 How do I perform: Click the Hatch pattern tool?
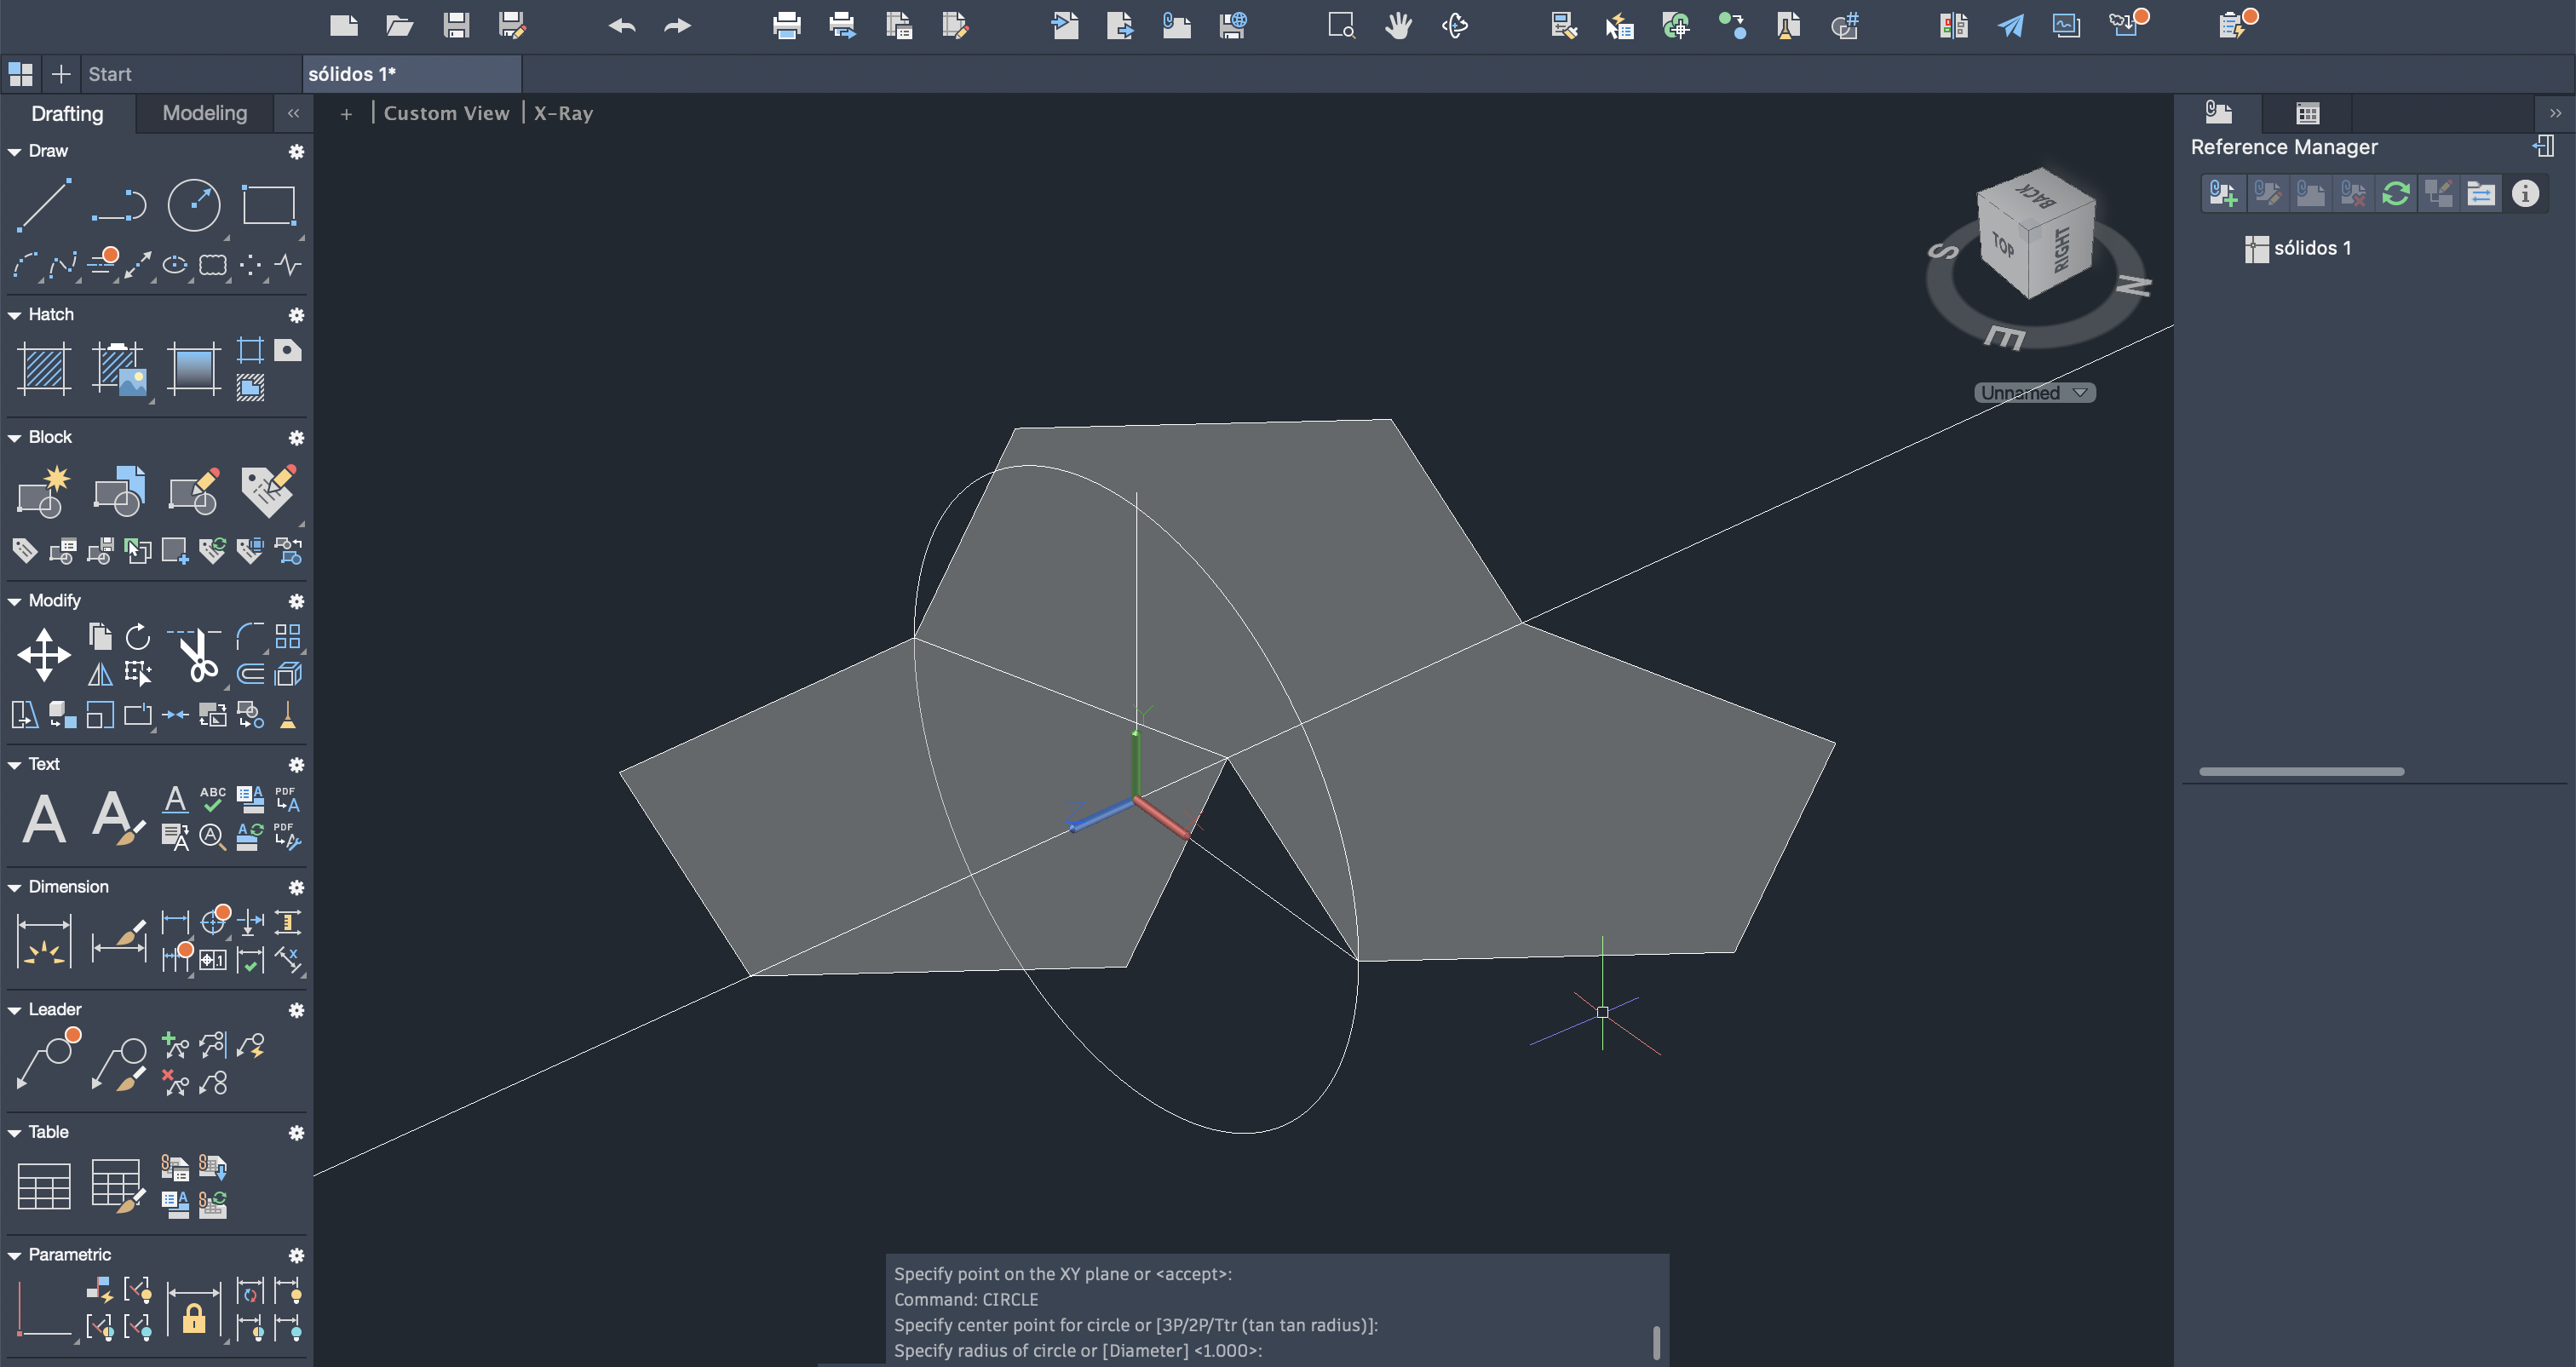coord(44,368)
